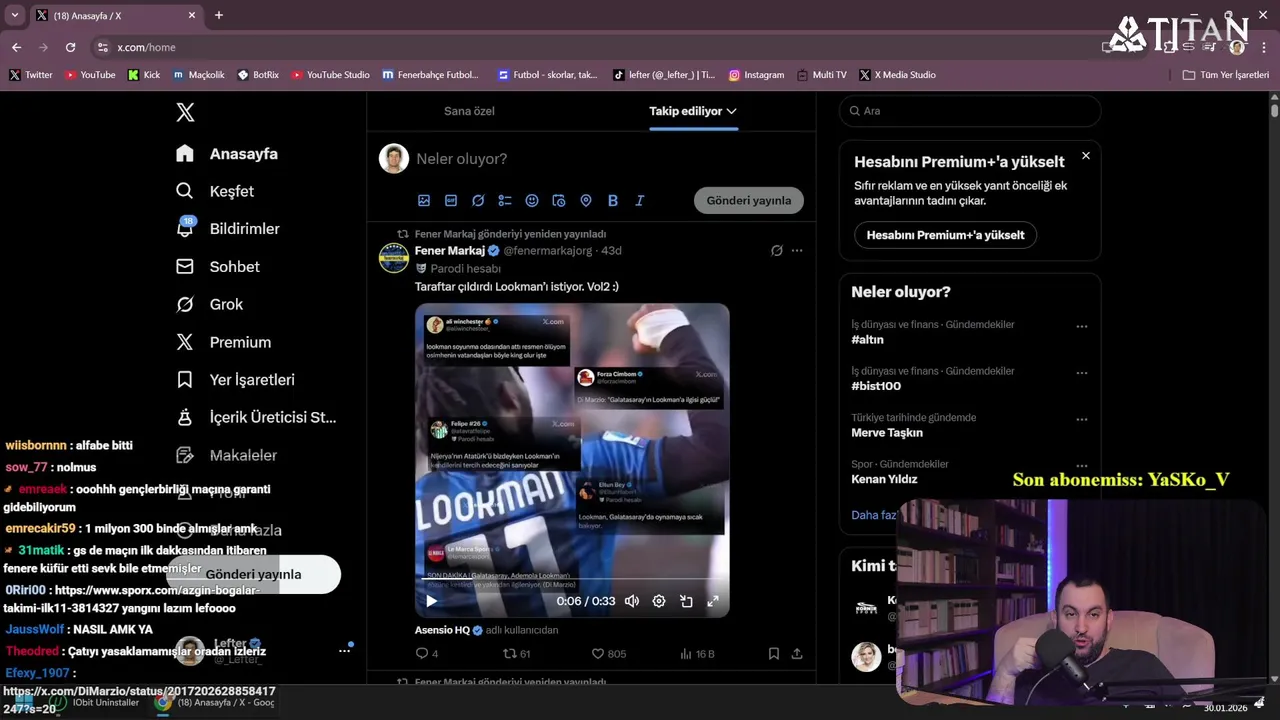The image size is (1280, 720).
Task: Add location tag icon in composer
Action: click(x=586, y=200)
